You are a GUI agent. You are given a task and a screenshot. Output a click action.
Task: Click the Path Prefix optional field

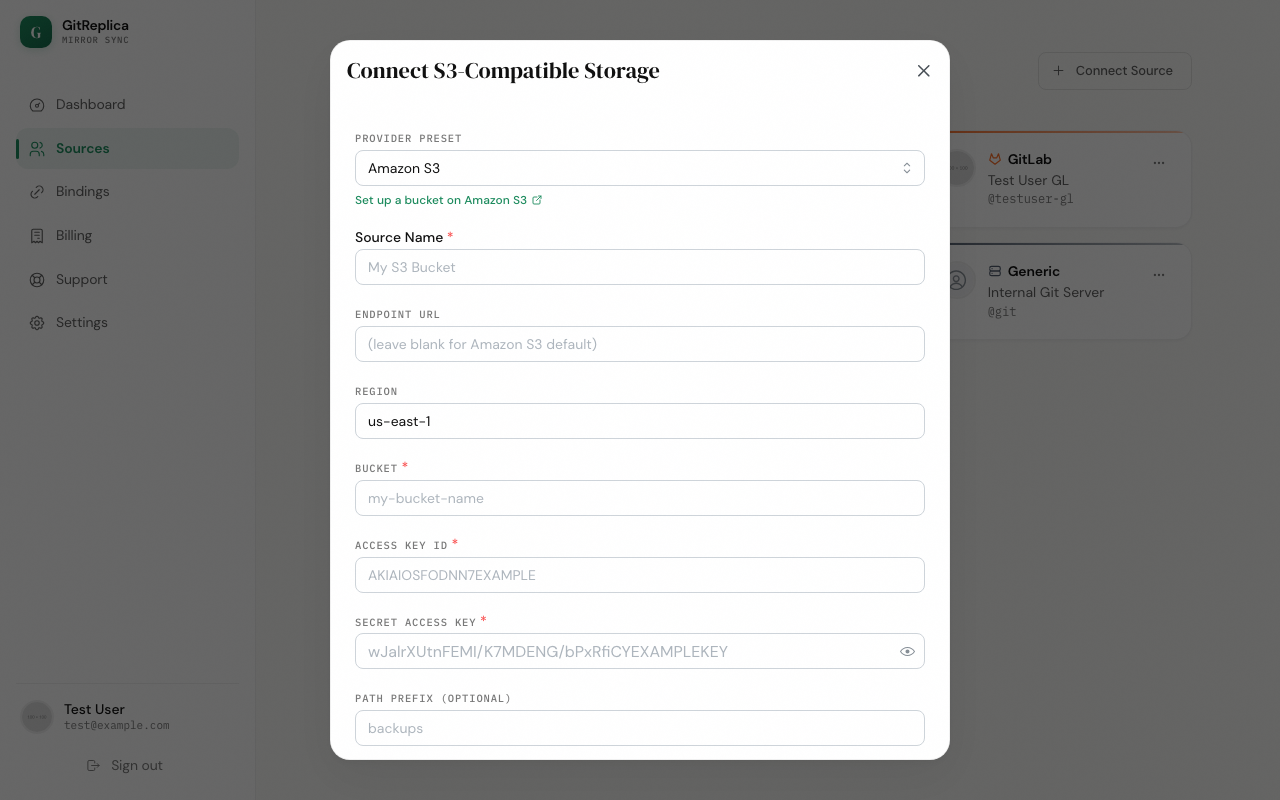point(639,728)
